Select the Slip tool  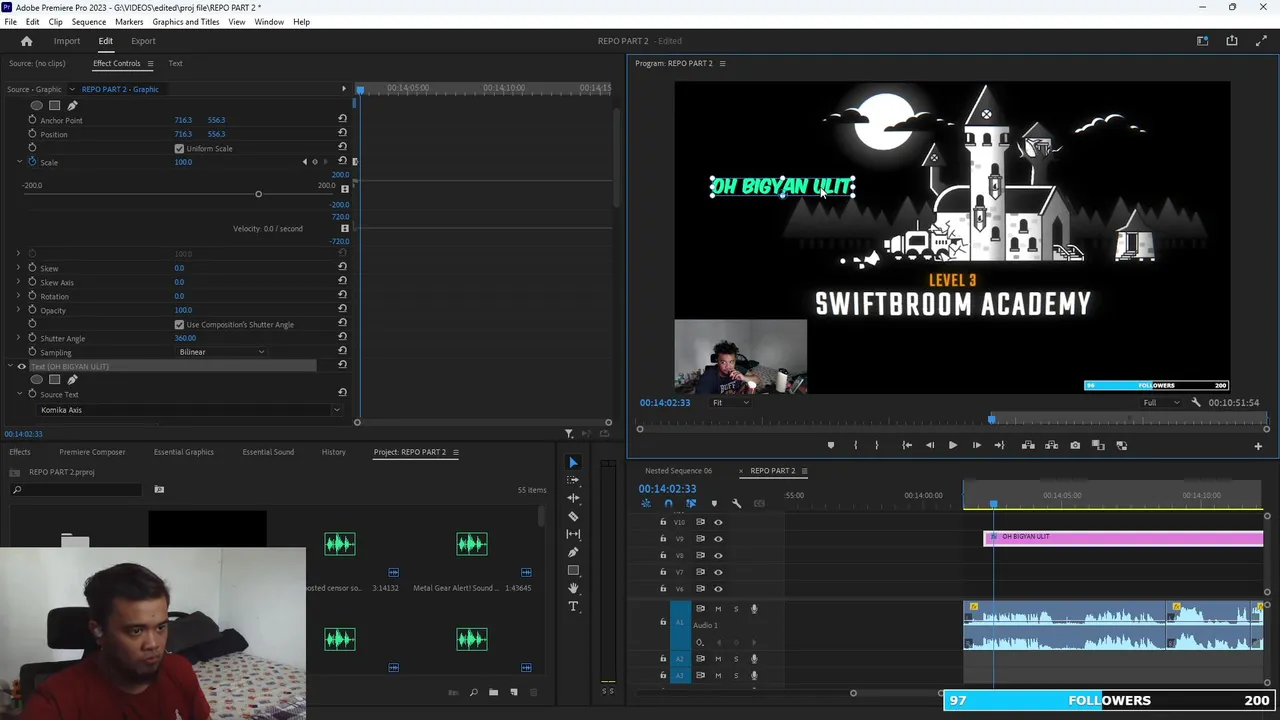pos(573,534)
